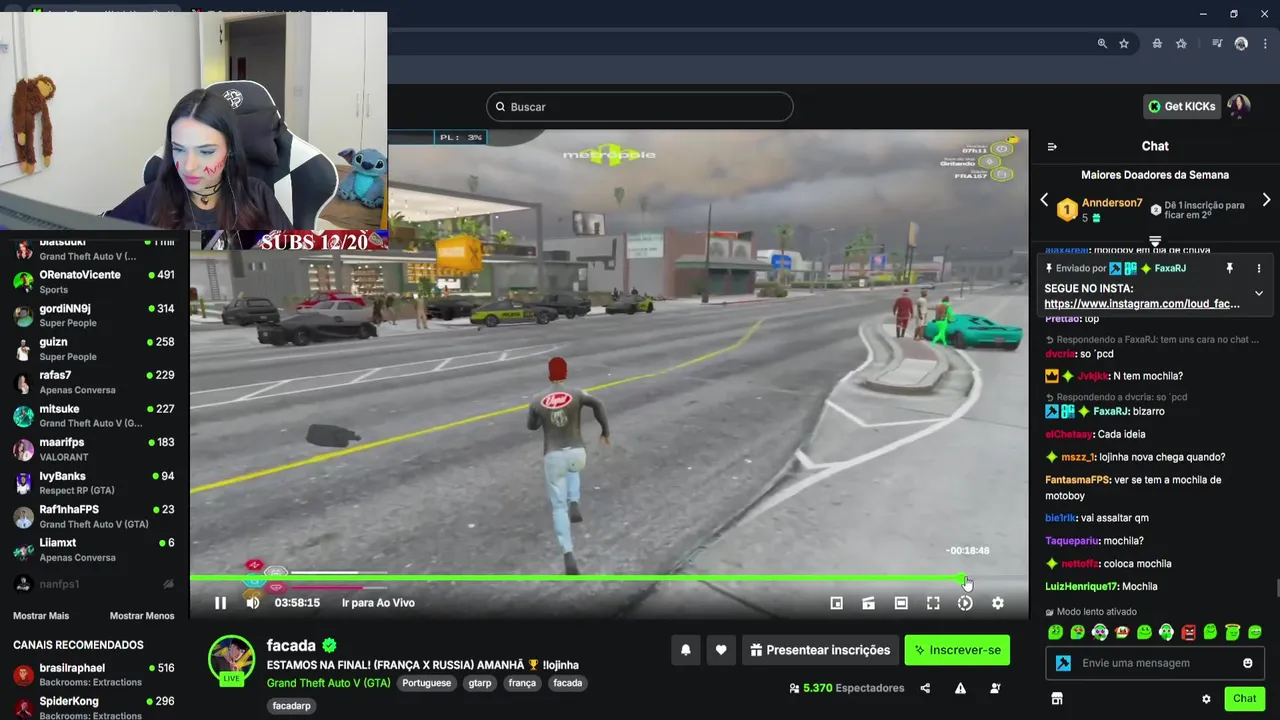
Task: Click Mostrar Menos in sidebar
Action: click(142, 616)
